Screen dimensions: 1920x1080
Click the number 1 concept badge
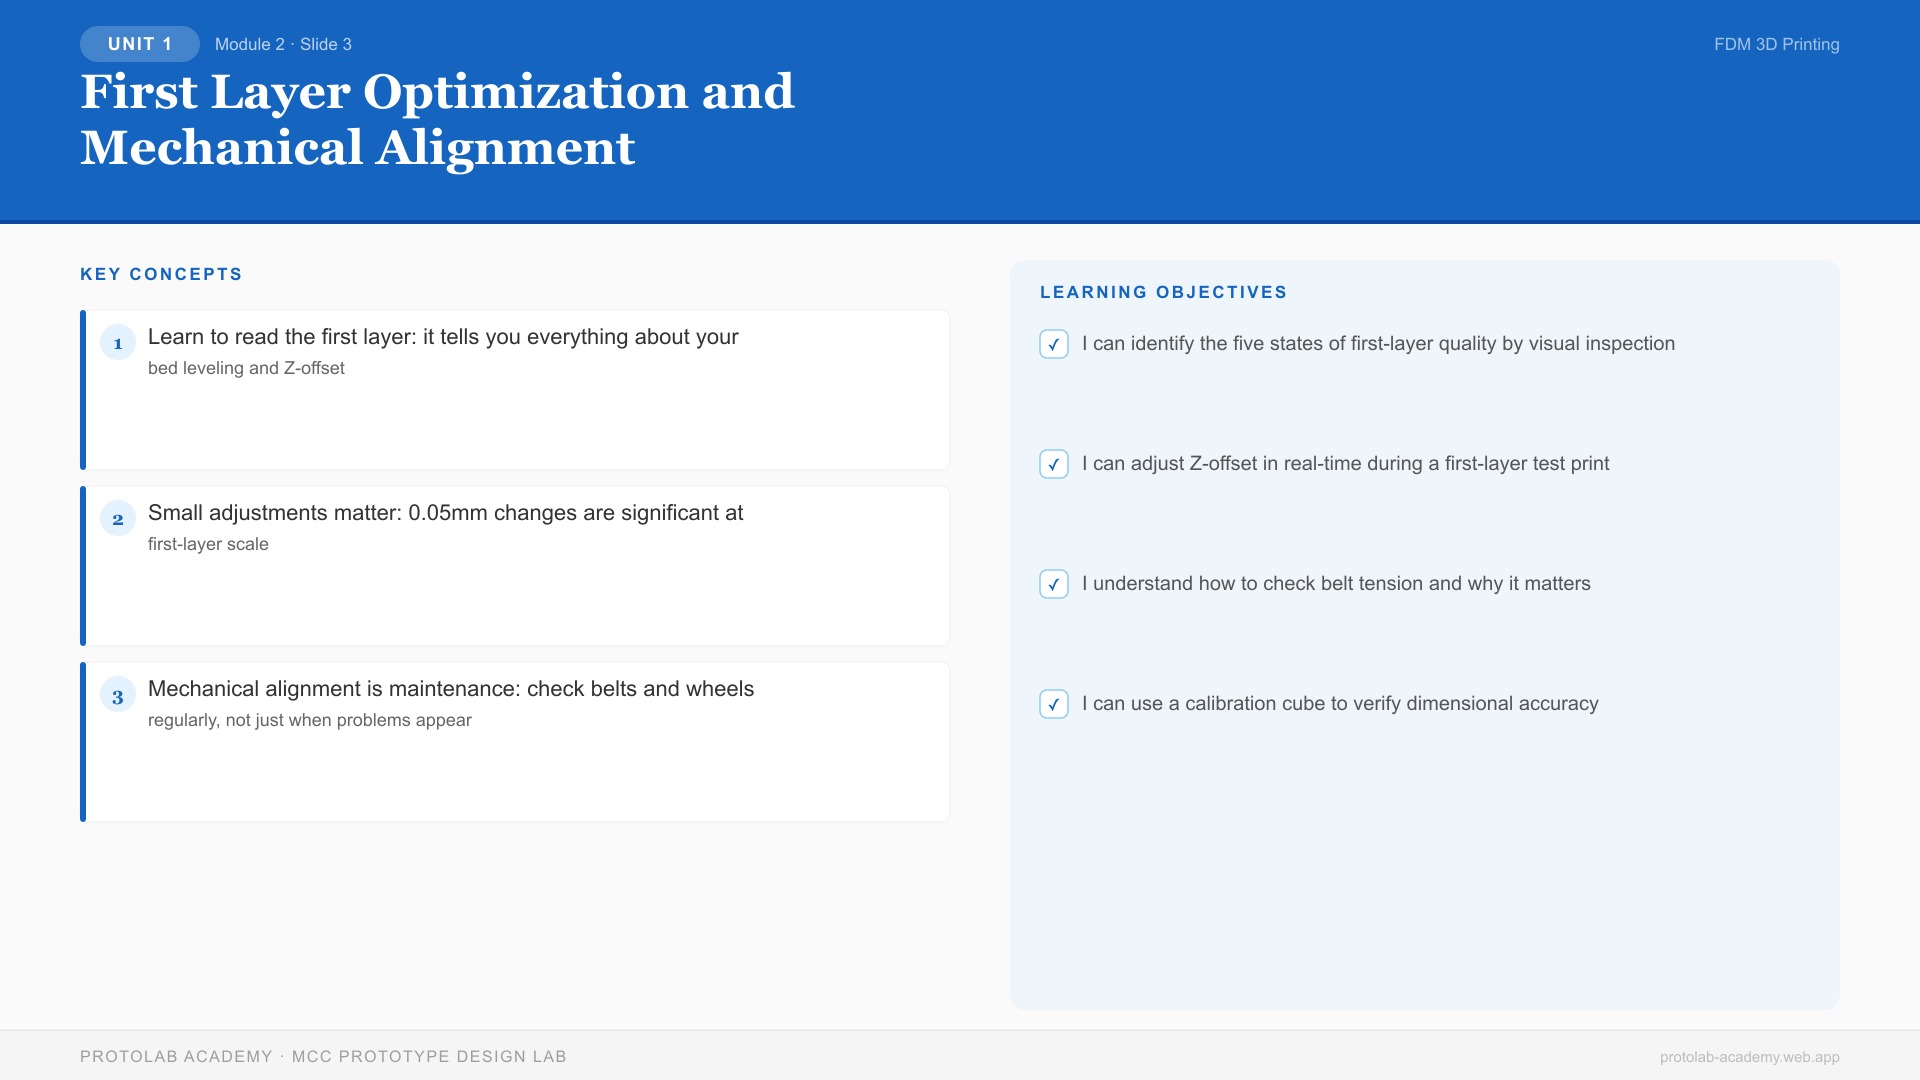[118, 343]
